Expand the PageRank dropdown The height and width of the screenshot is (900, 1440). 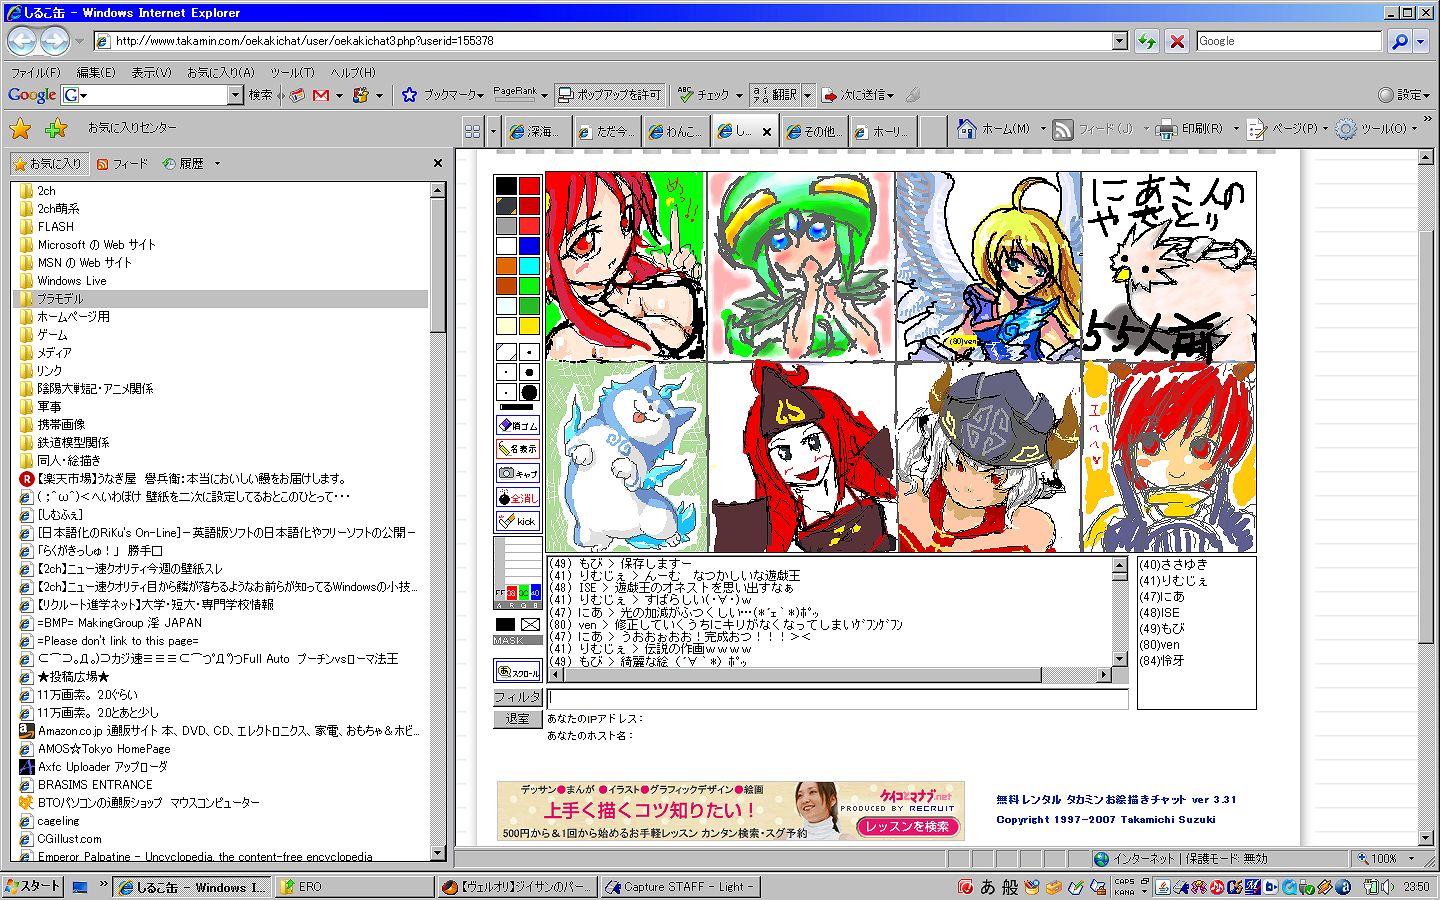544,96
